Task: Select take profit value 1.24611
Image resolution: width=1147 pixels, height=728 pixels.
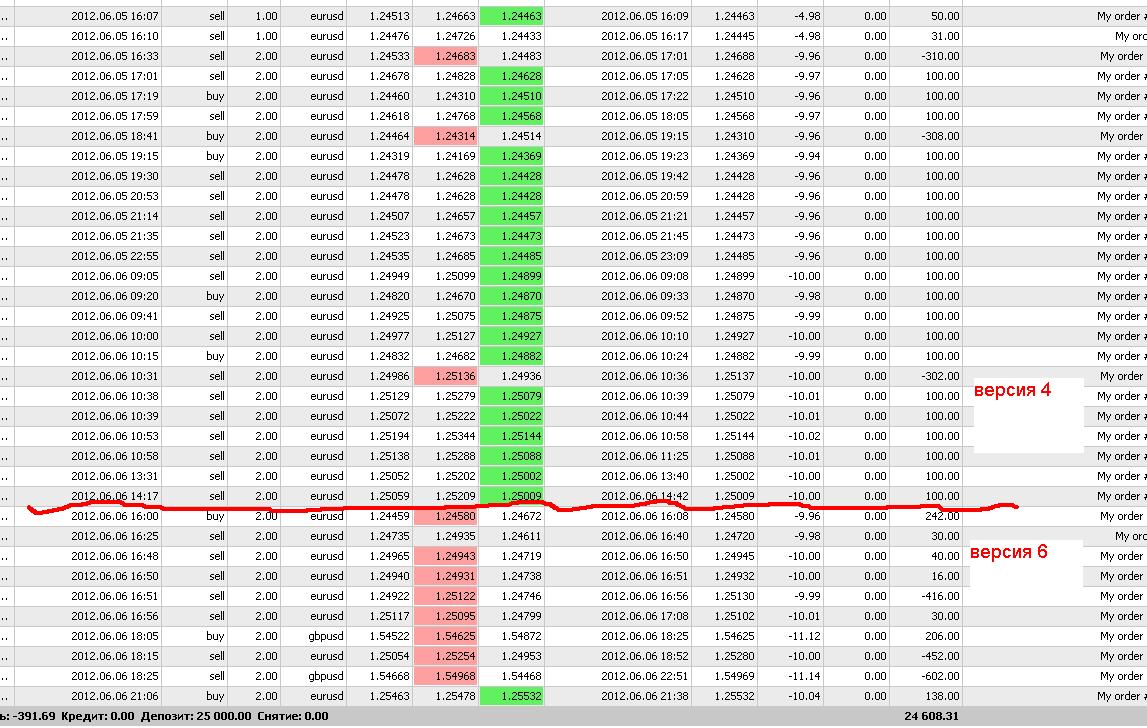Action: [521, 536]
